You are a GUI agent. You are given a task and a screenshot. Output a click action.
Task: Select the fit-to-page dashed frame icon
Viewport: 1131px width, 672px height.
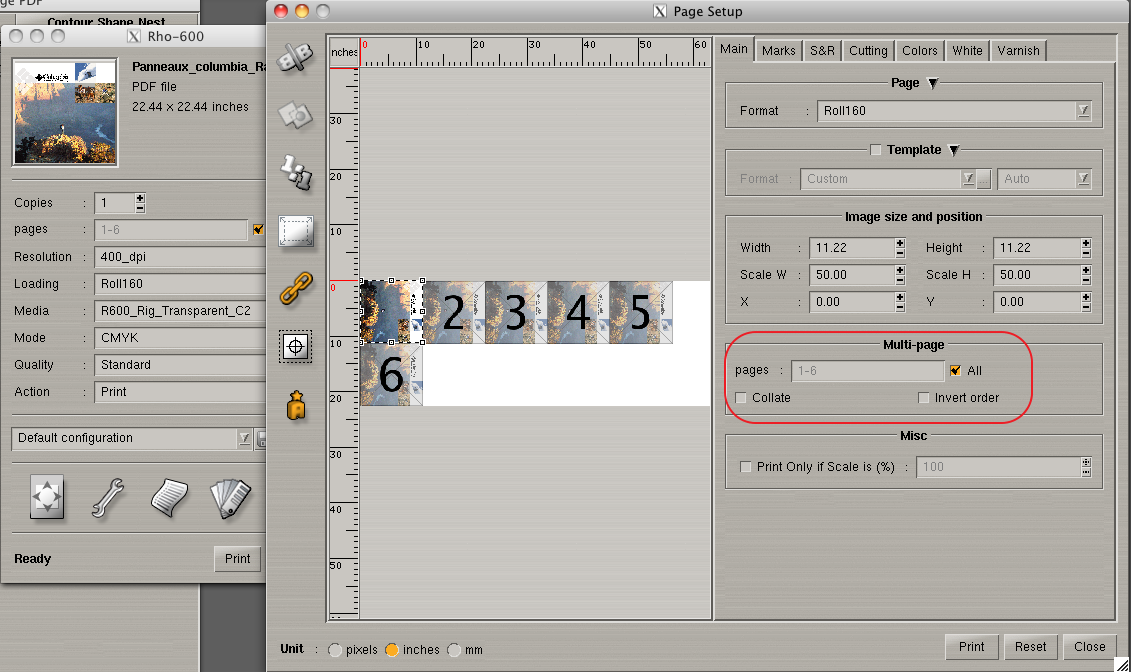click(295, 231)
